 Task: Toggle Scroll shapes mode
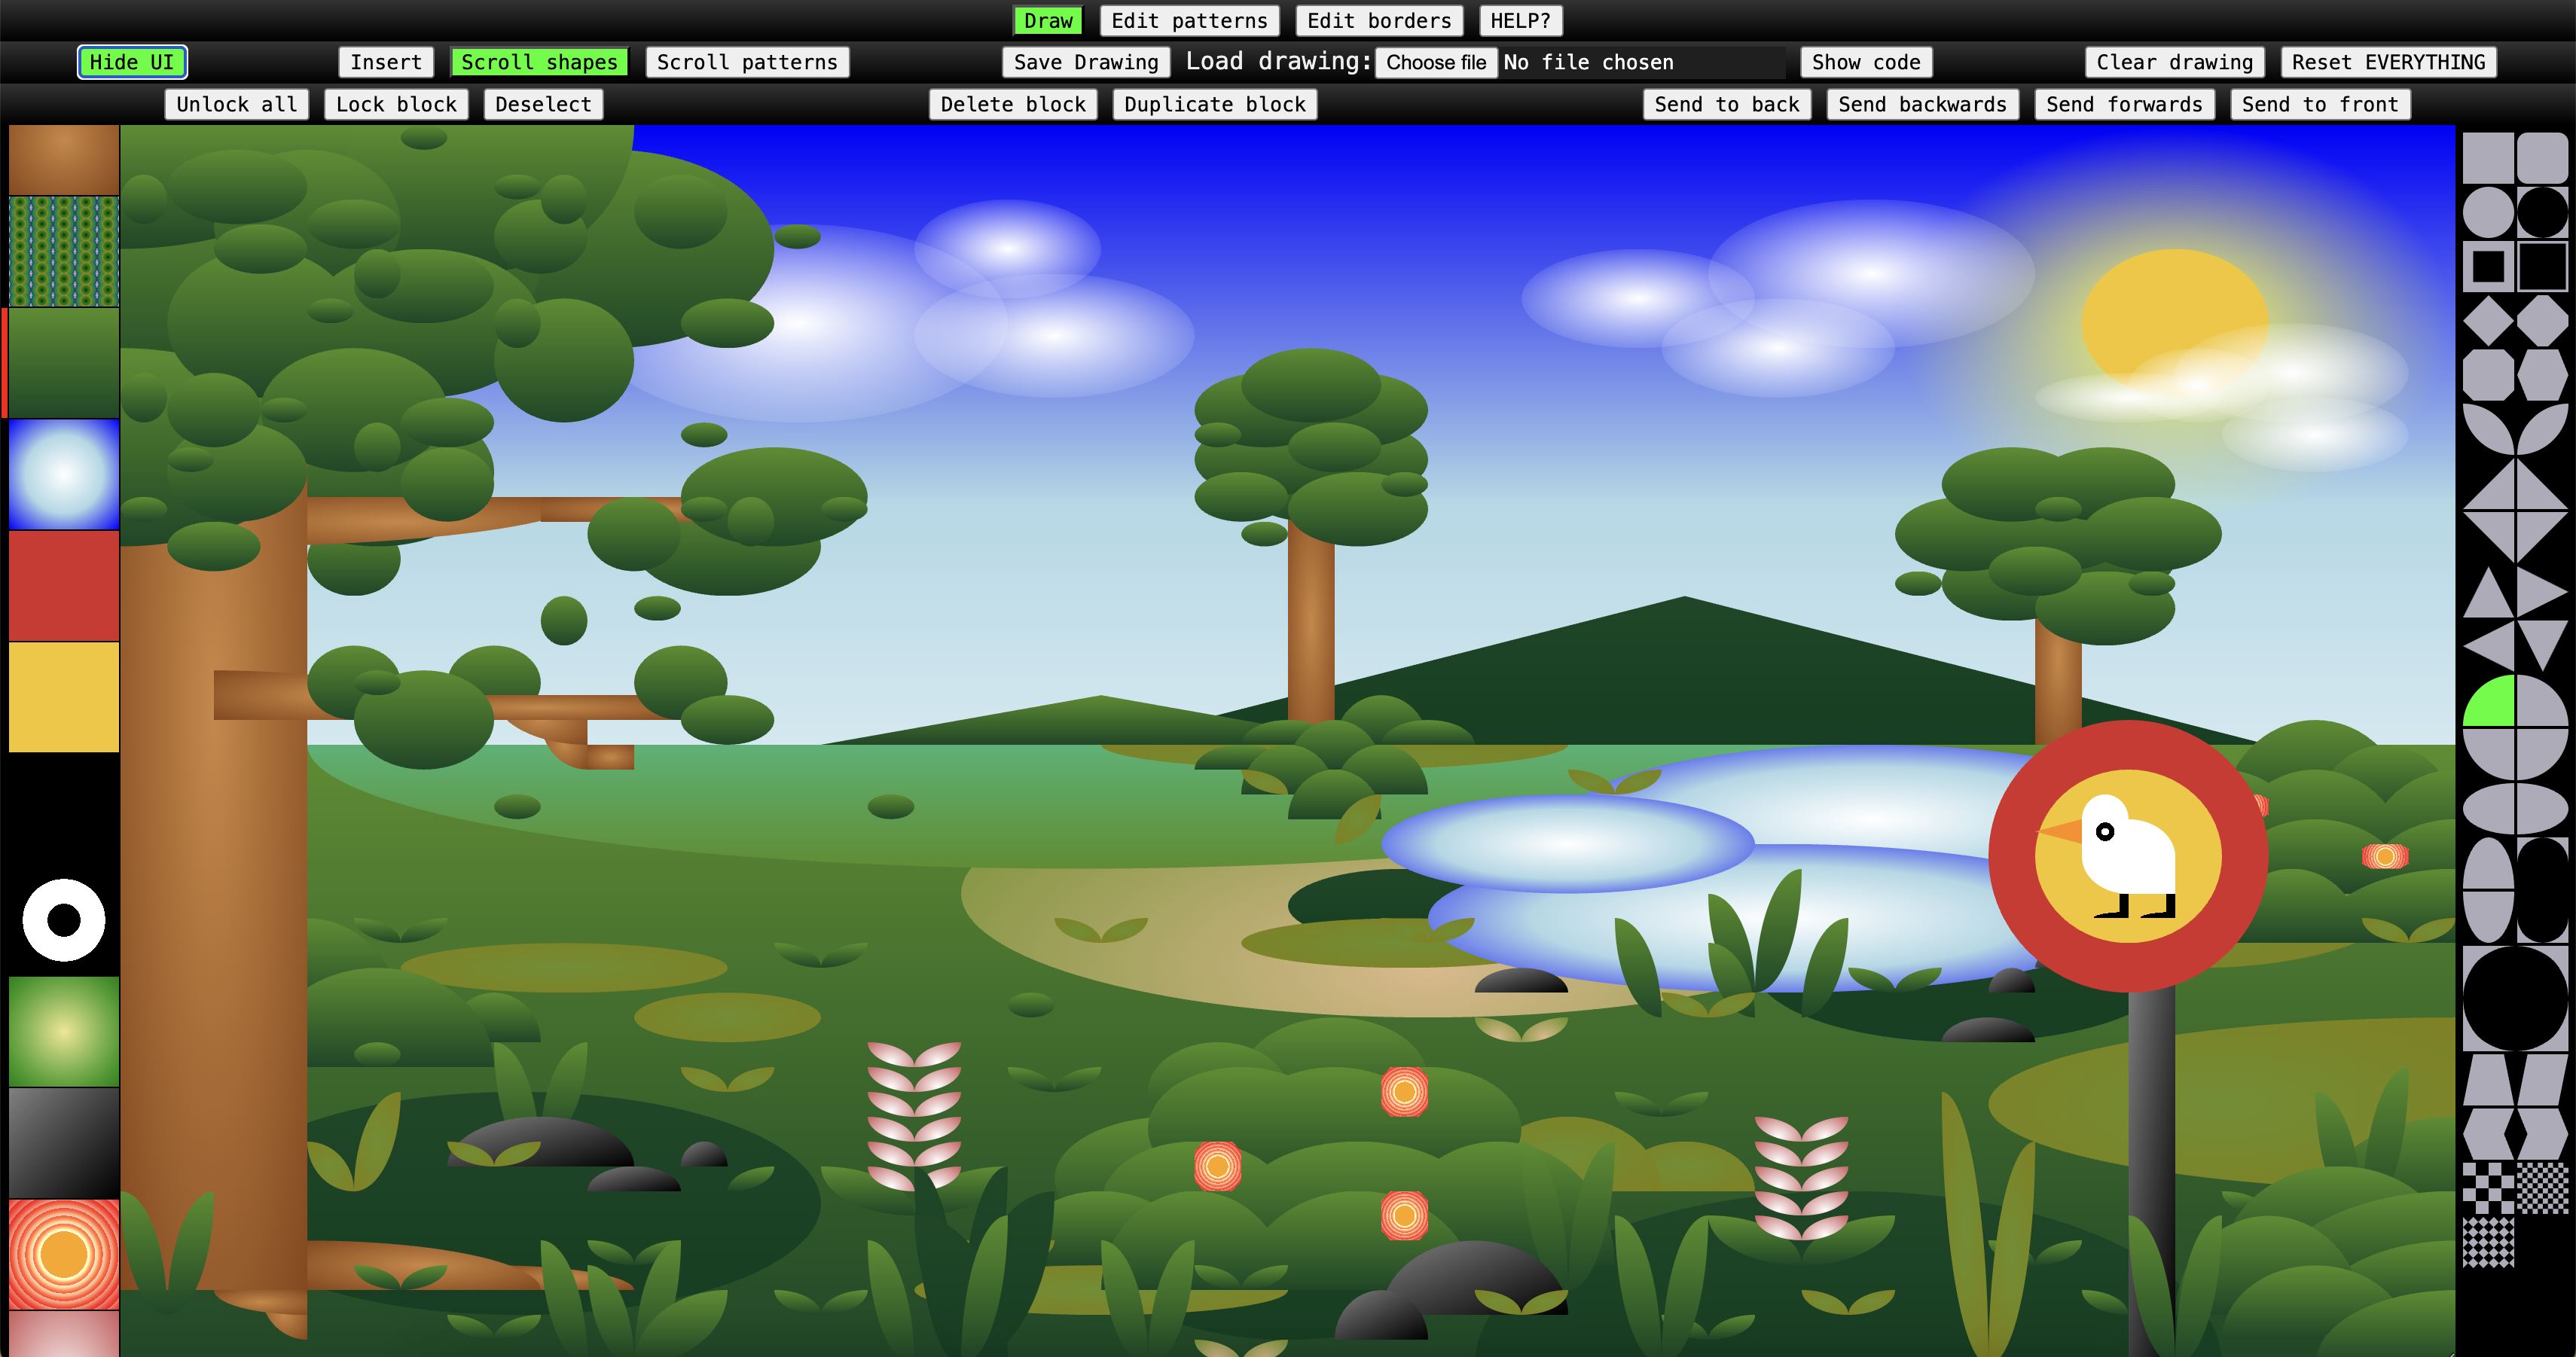(539, 62)
